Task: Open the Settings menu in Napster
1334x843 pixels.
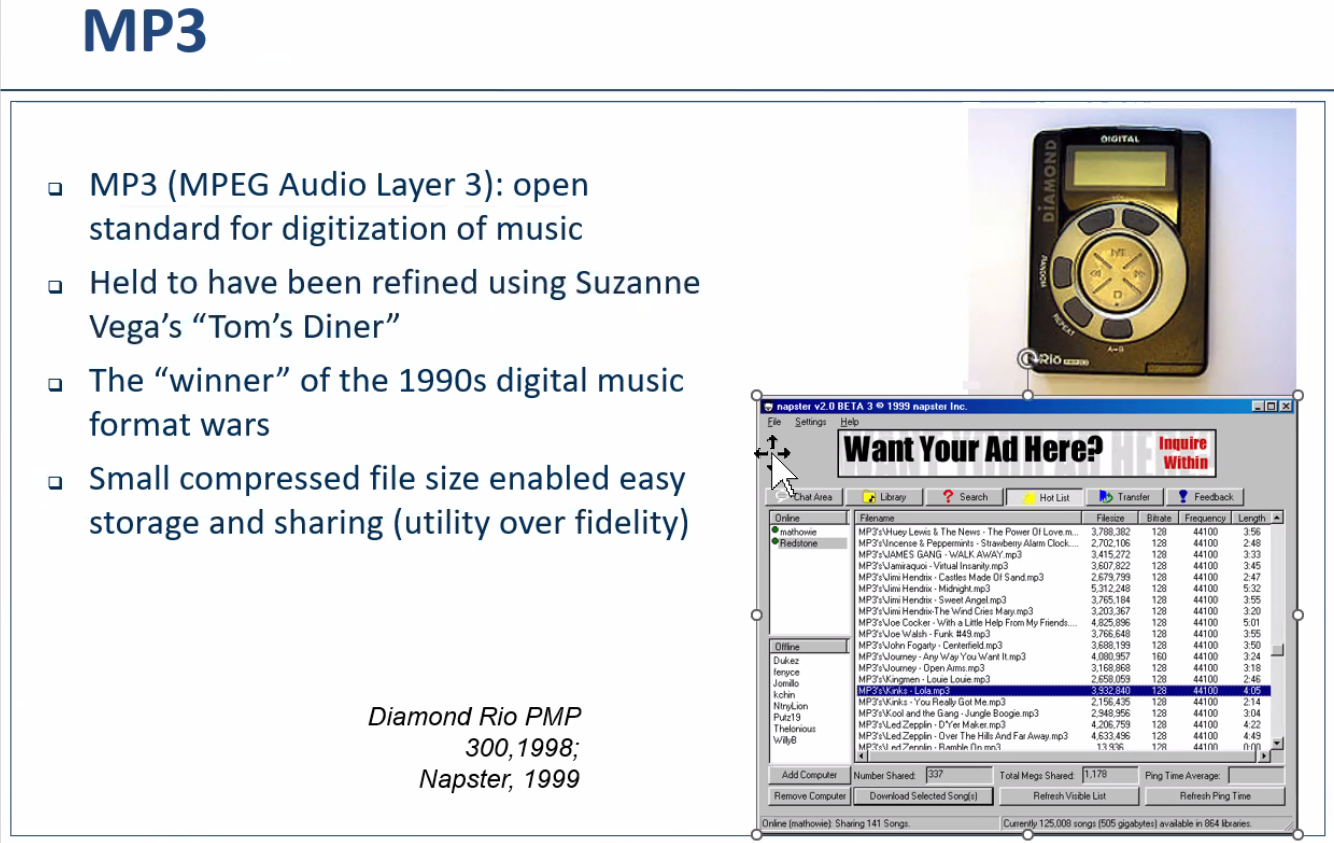Action: [x=810, y=422]
